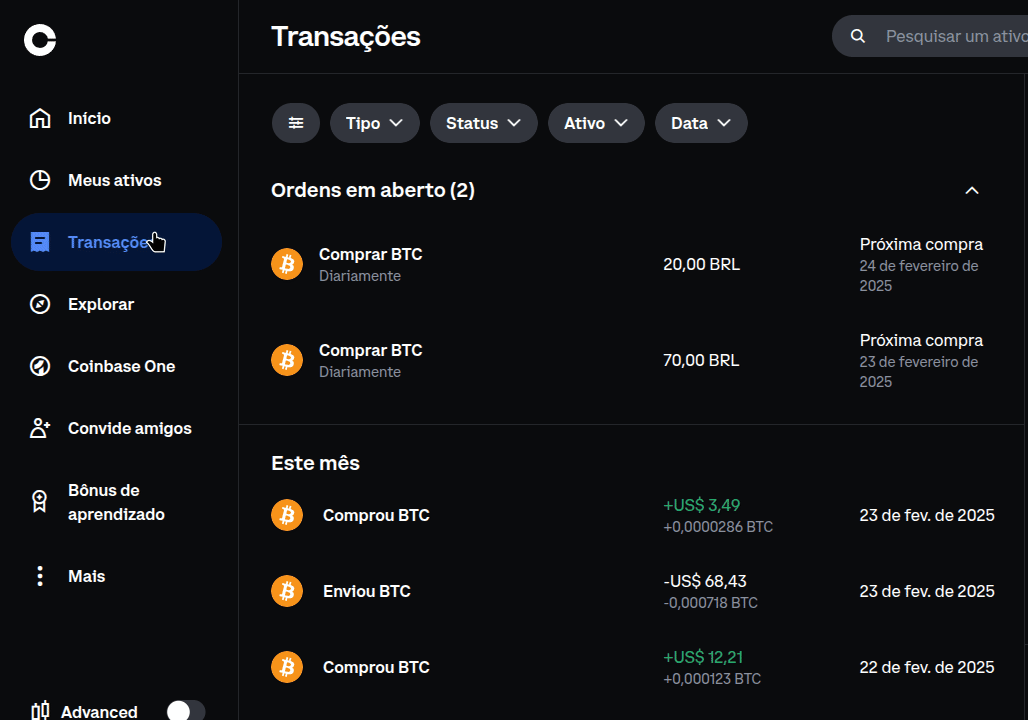Click the Convide amigos link

click(x=129, y=427)
